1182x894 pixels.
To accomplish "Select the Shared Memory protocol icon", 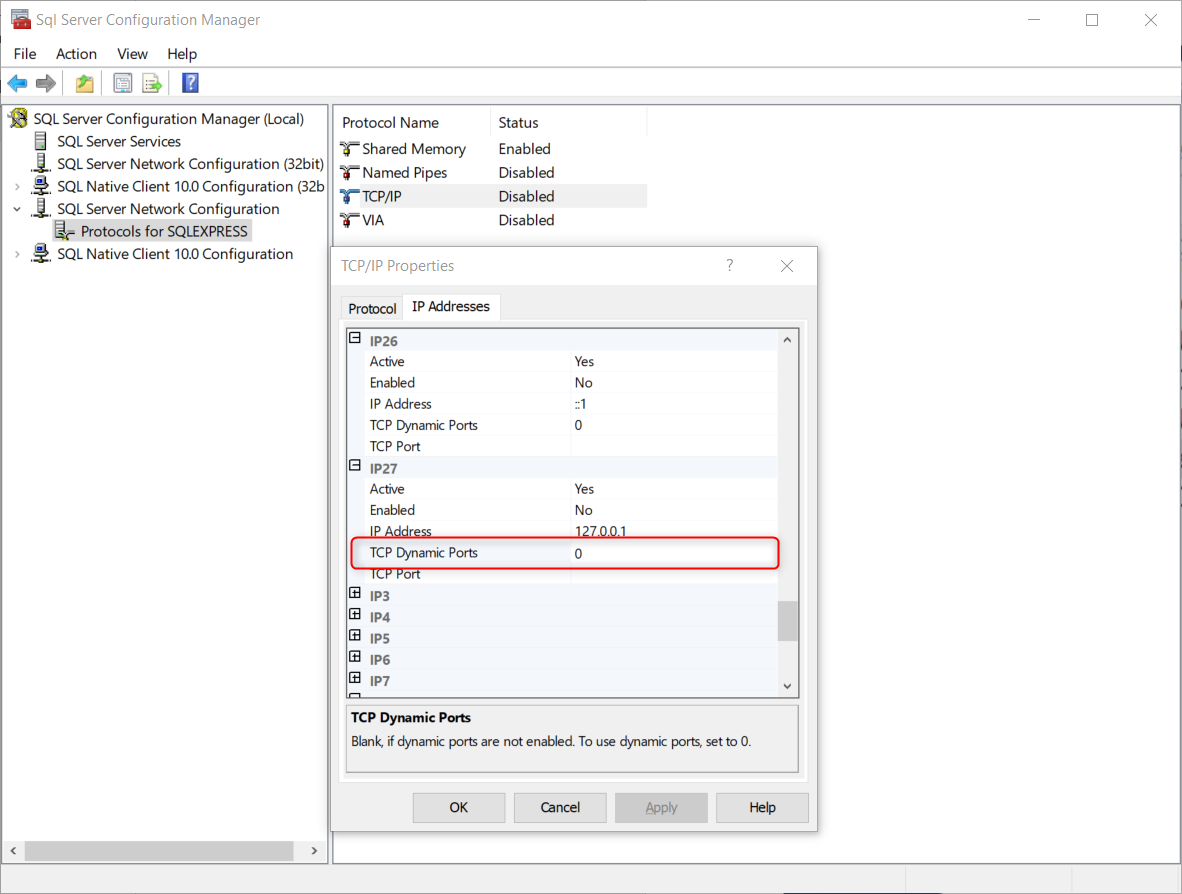I will pyautogui.click(x=349, y=148).
